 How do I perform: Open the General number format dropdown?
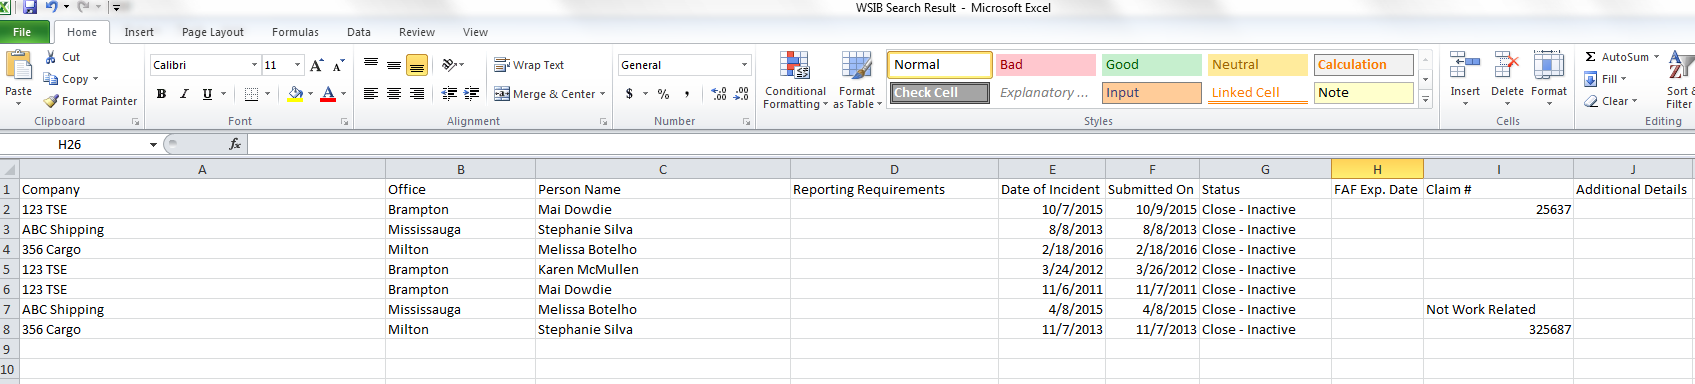click(x=745, y=65)
